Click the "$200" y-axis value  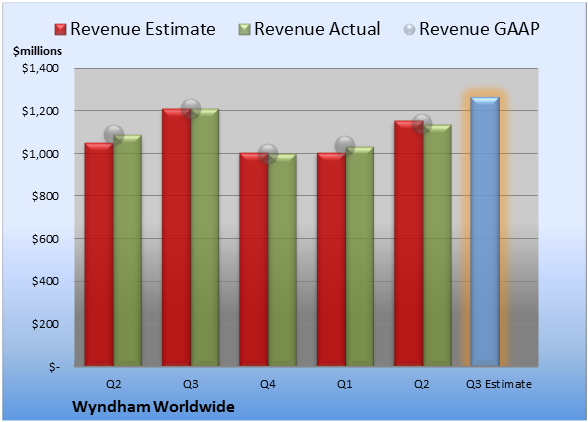tap(45, 324)
